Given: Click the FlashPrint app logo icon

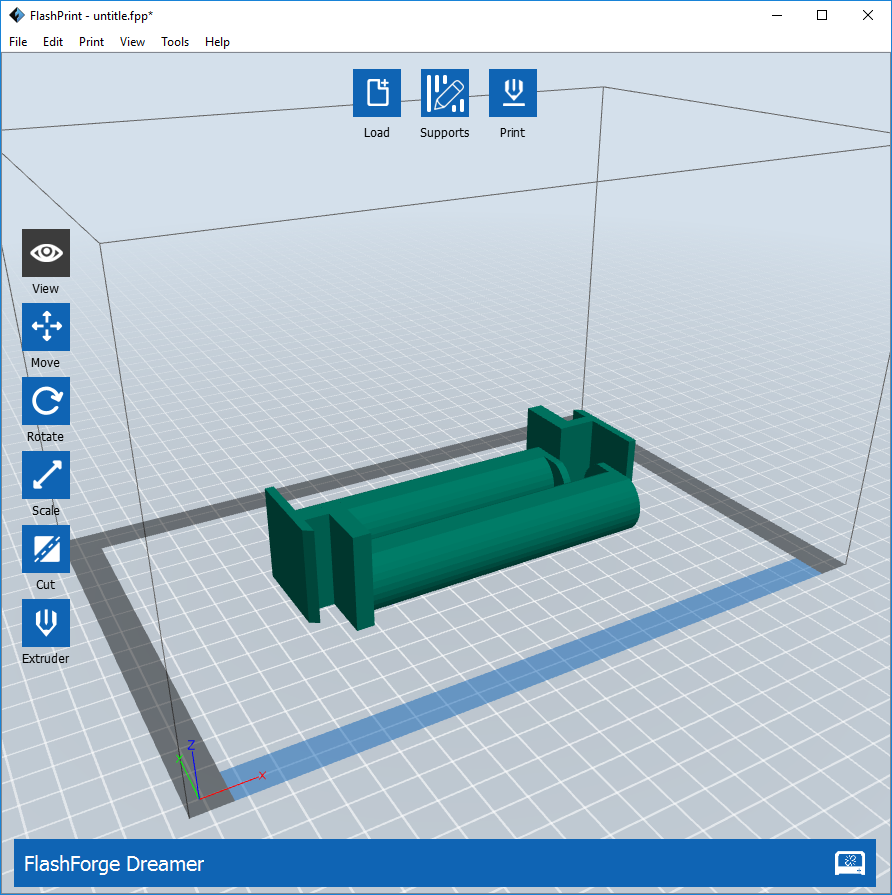Looking at the screenshot, I should tap(17, 15).
